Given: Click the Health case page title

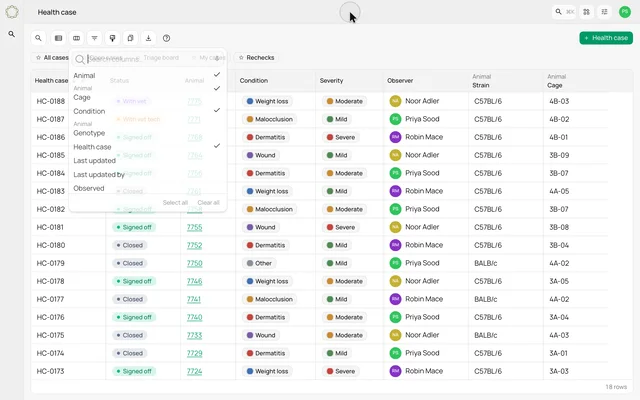Looking at the screenshot, I should pos(57,12).
